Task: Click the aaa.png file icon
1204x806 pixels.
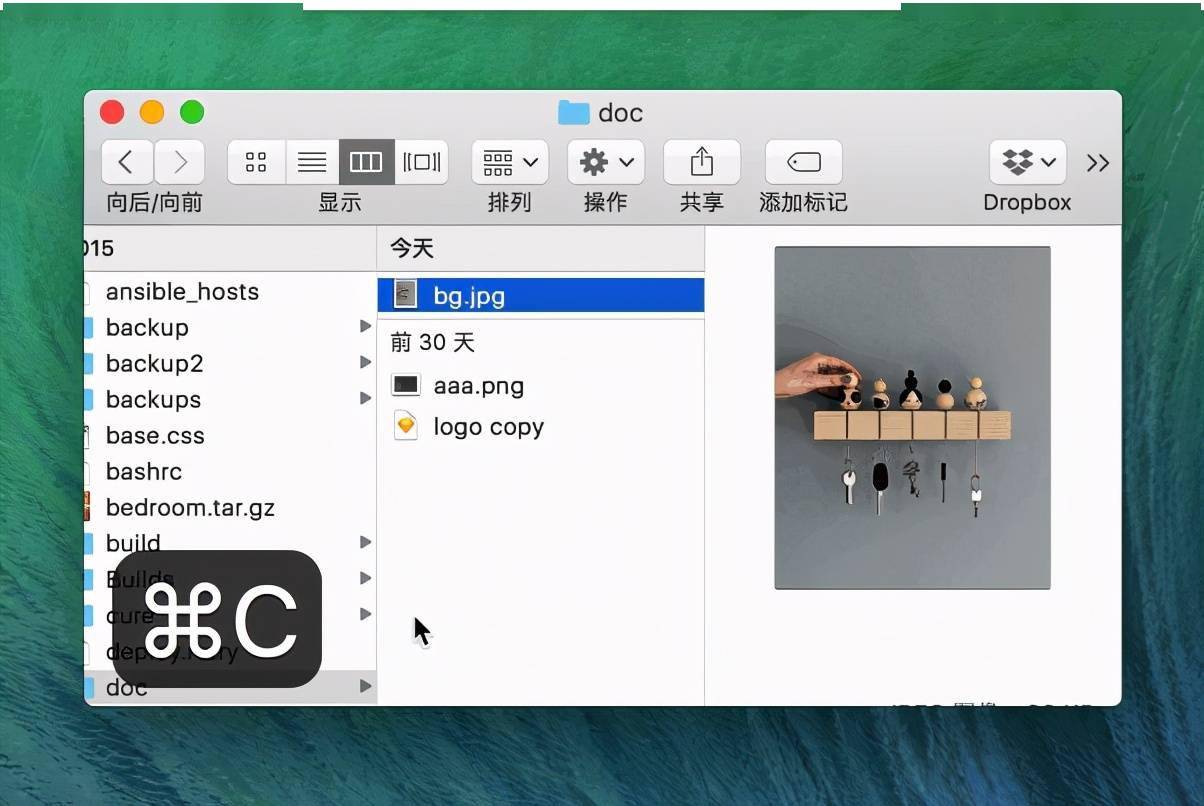Action: (405, 385)
